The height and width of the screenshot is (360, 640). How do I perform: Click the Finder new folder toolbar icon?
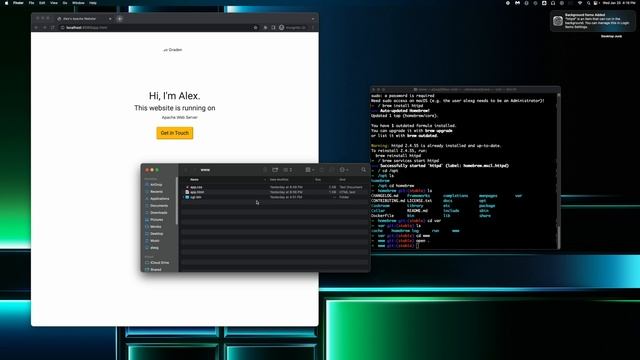pos(275,170)
